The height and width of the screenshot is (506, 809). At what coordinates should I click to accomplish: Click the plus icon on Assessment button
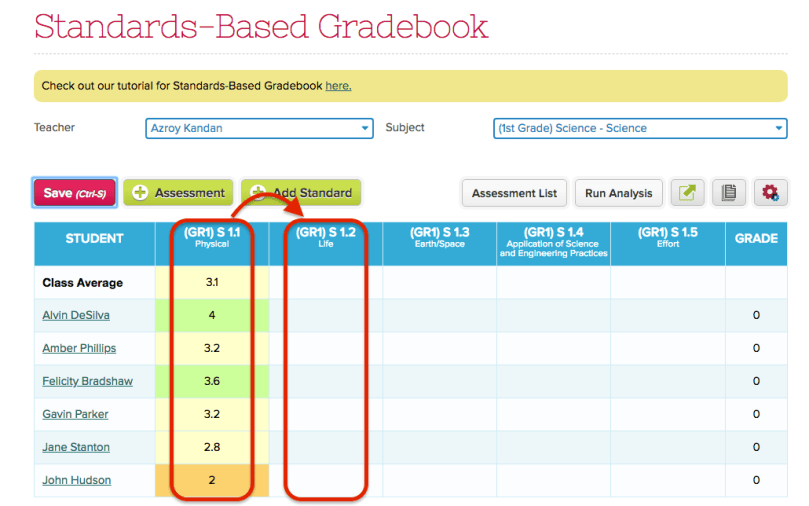[x=140, y=193]
